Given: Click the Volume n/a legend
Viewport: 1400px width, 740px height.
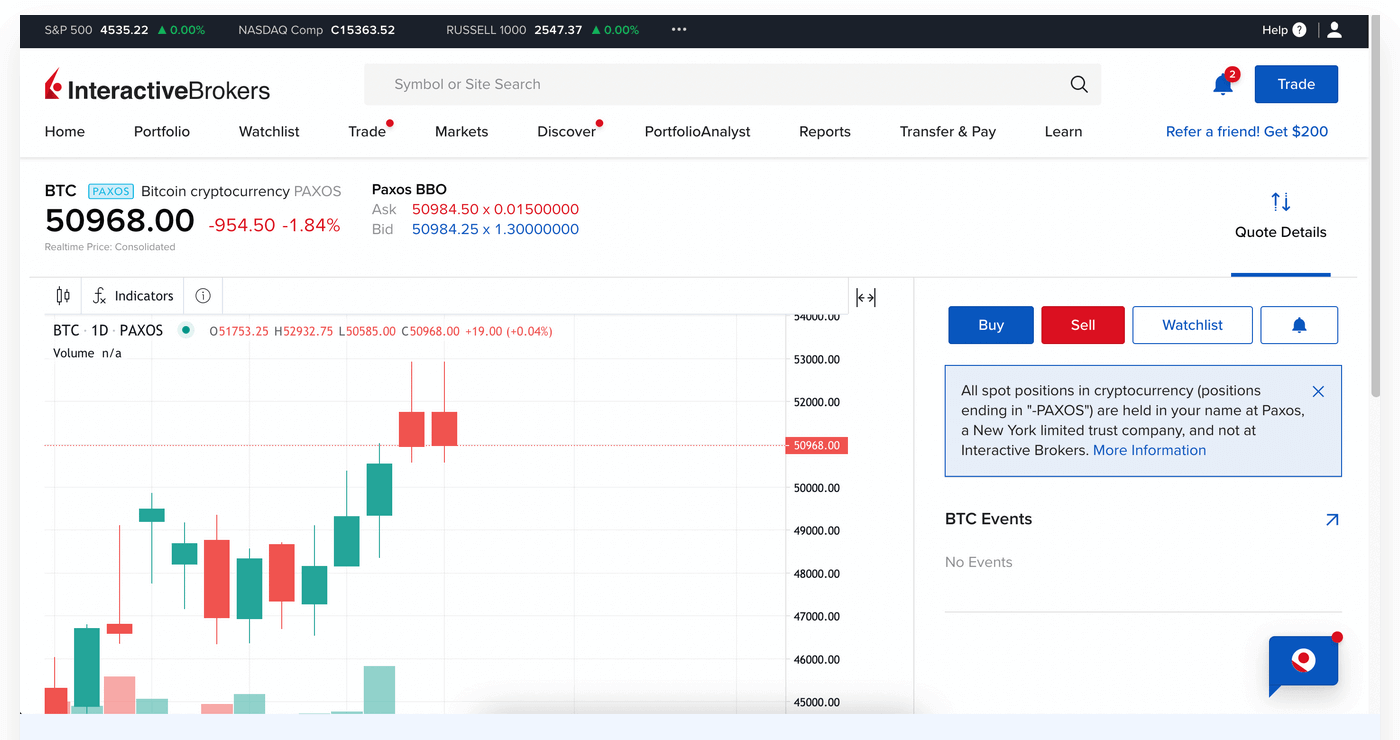Looking at the screenshot, I should 87,353.
